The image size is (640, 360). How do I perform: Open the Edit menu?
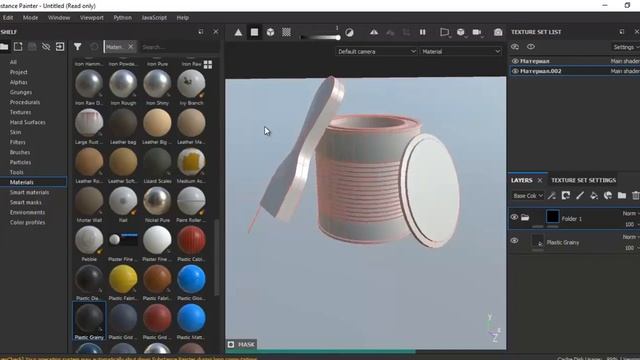(x=8, y=18)
